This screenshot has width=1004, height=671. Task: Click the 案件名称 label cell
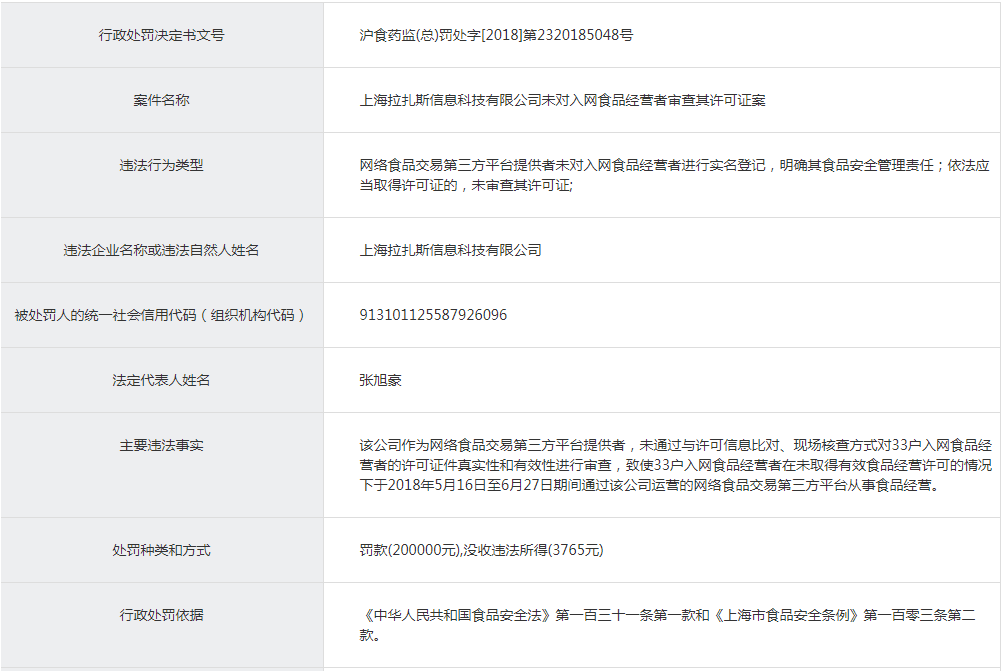161,100
